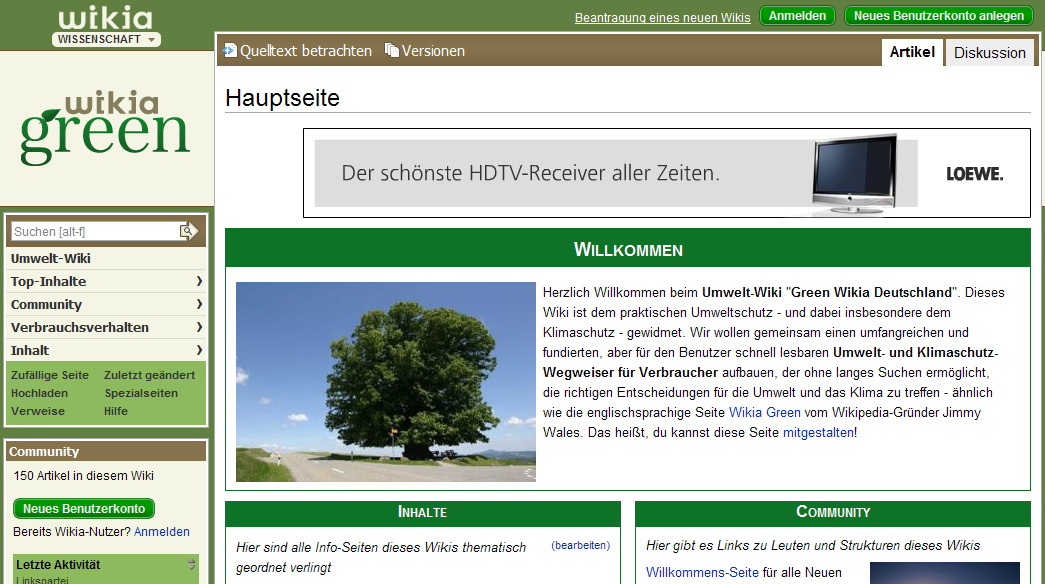Expand the Community submenu arrow

pyautogui.click(x=199, y=304)
